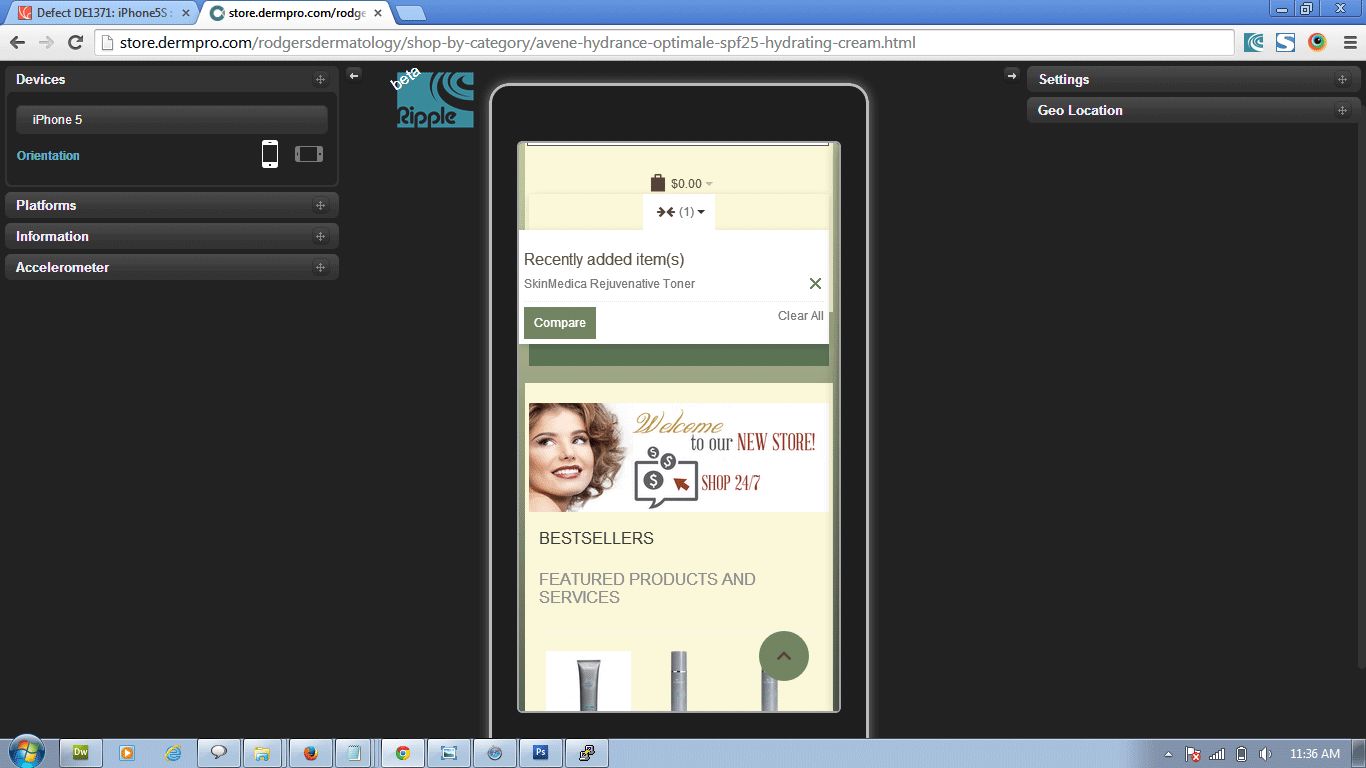Go back to the previous page

17,42
